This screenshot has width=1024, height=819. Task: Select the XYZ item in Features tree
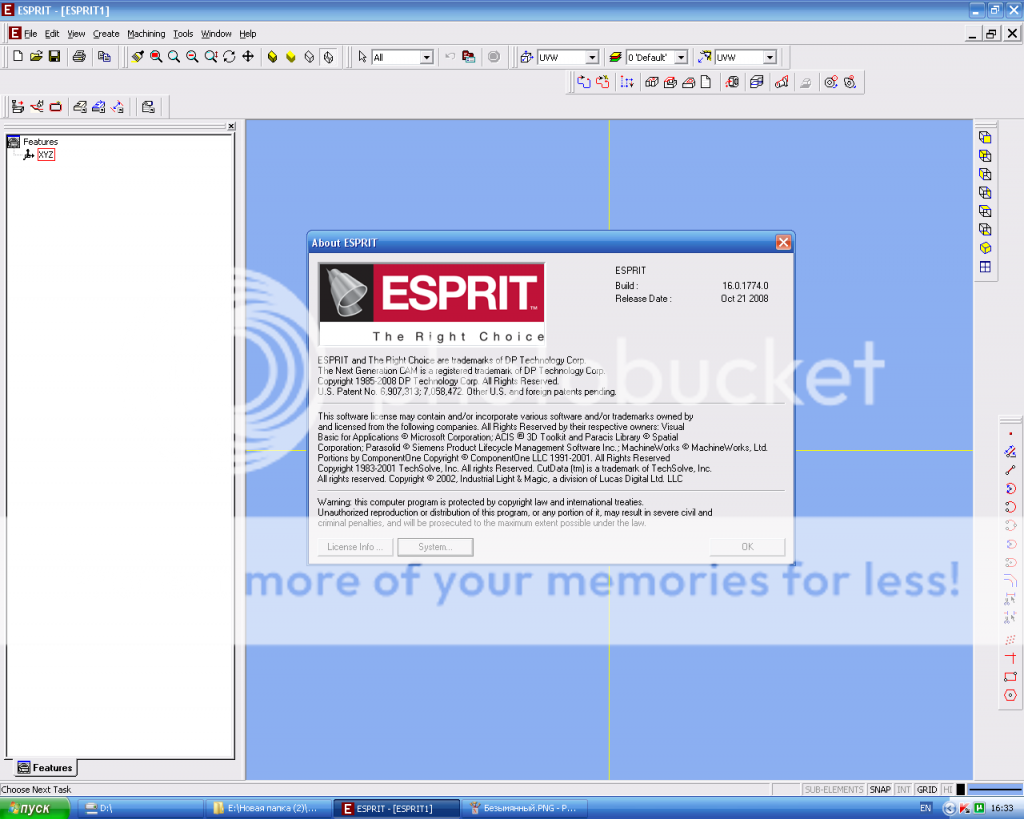[46, 155]
